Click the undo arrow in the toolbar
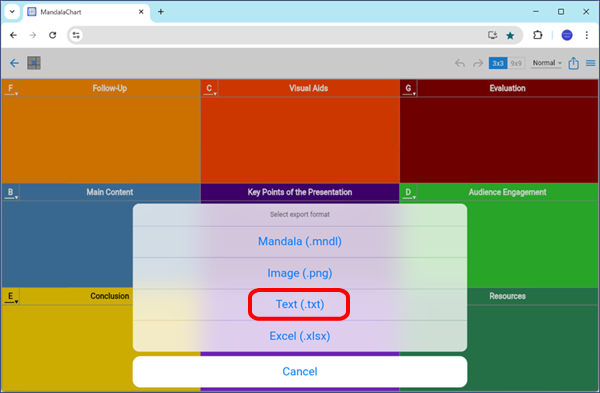 460,63
